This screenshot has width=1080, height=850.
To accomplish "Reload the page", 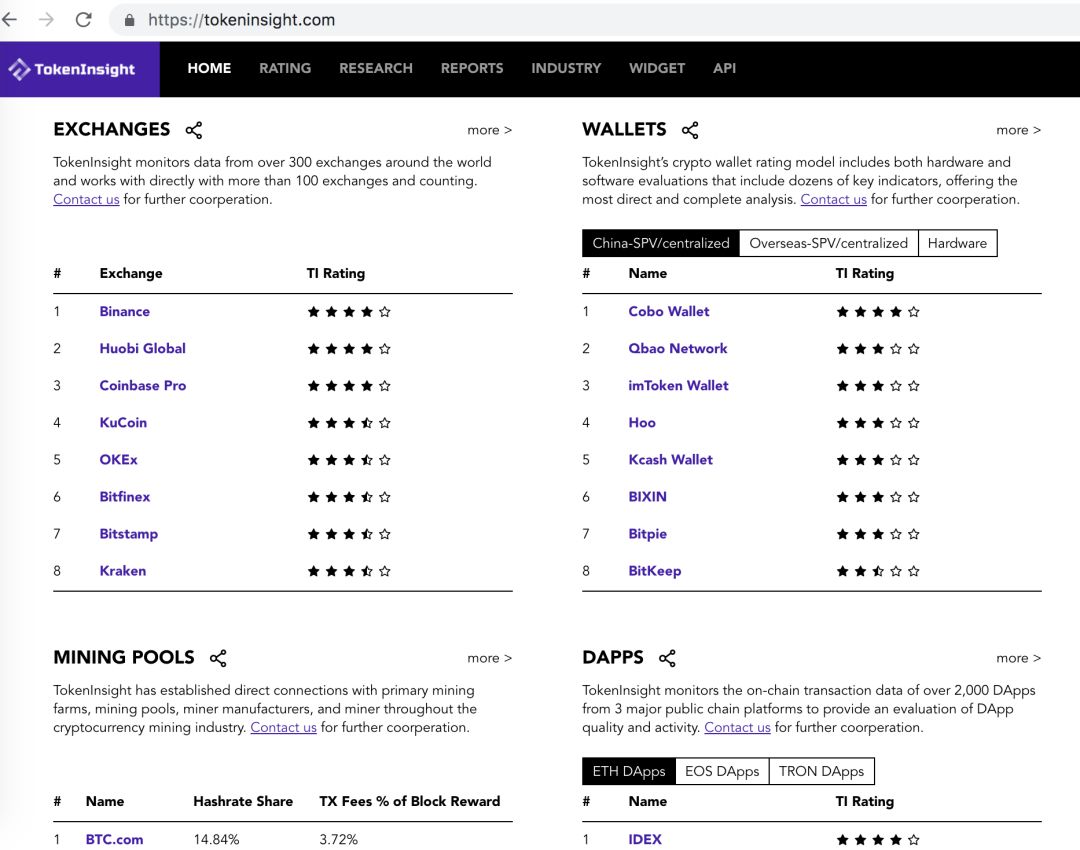I will 83,19.
